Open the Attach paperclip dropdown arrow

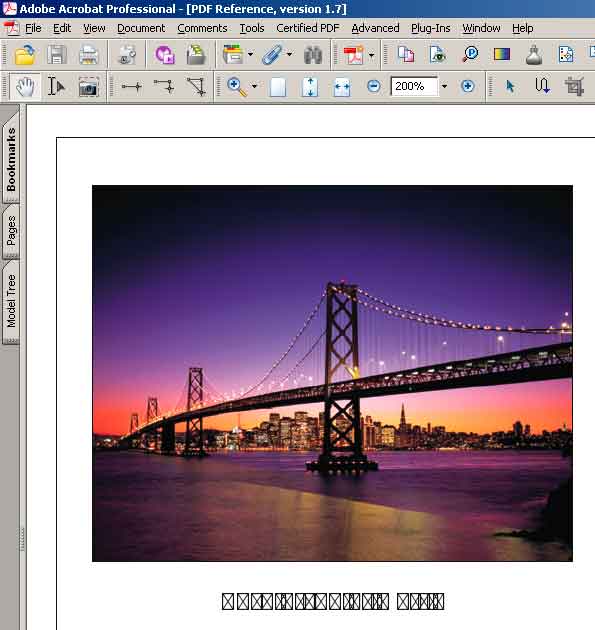(289, 54)
